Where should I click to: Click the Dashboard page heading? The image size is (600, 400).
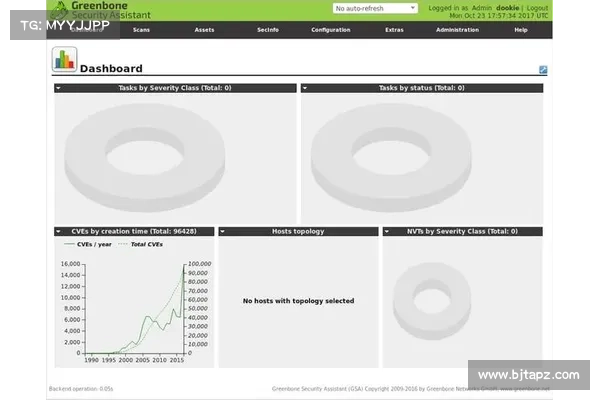point(111,69)
